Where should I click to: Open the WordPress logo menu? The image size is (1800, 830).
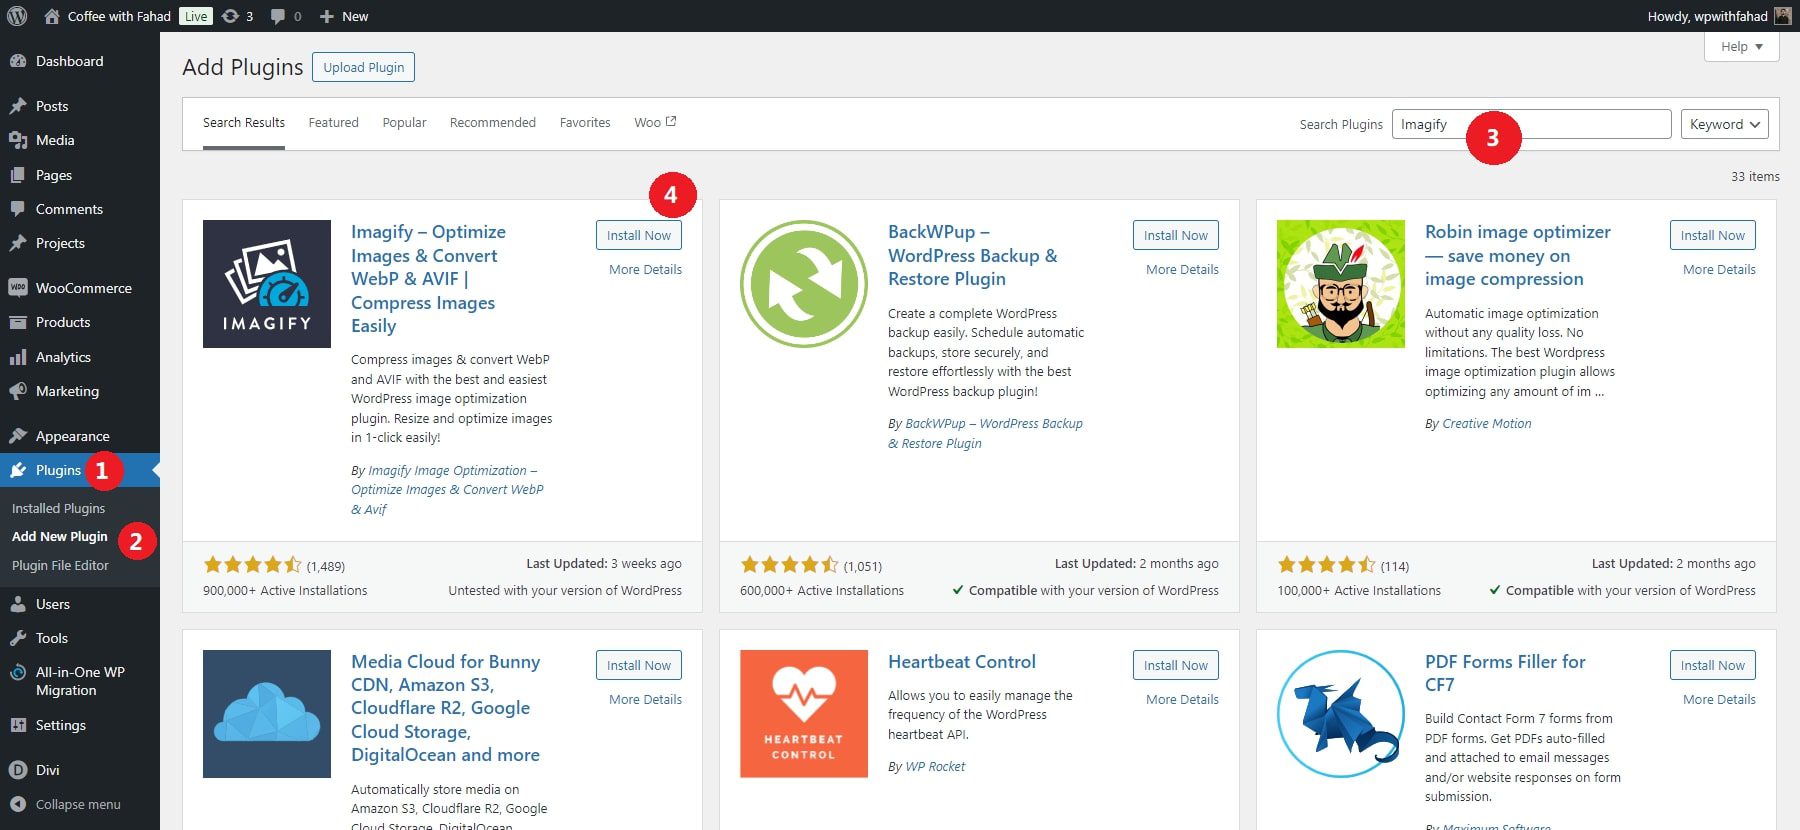17,16
